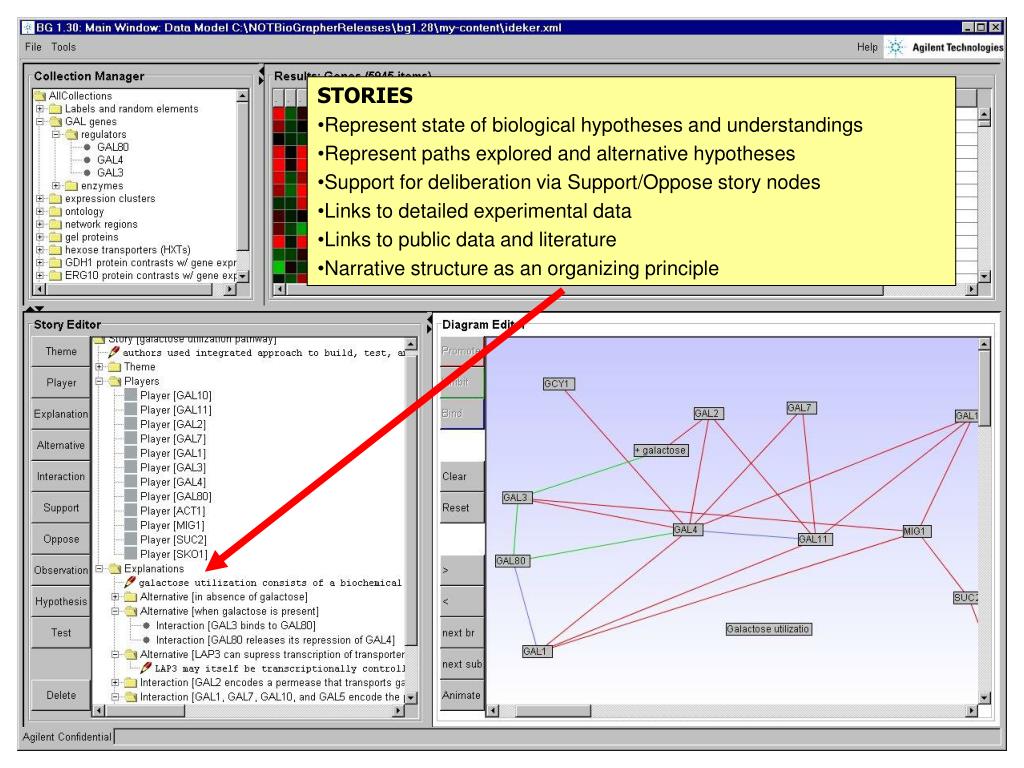Viewport: 1024px width, 768px height.
Task: Expand Labels and random elements collection
Action: 40,109
